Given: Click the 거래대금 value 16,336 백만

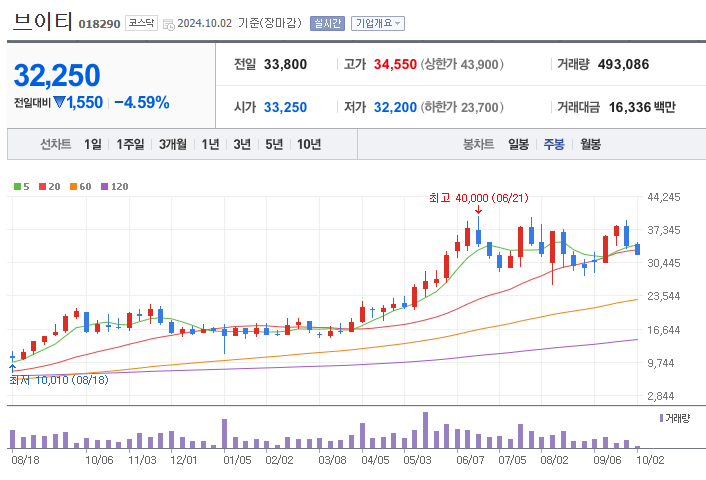Looking at the screenshot, I should point(642,107).
